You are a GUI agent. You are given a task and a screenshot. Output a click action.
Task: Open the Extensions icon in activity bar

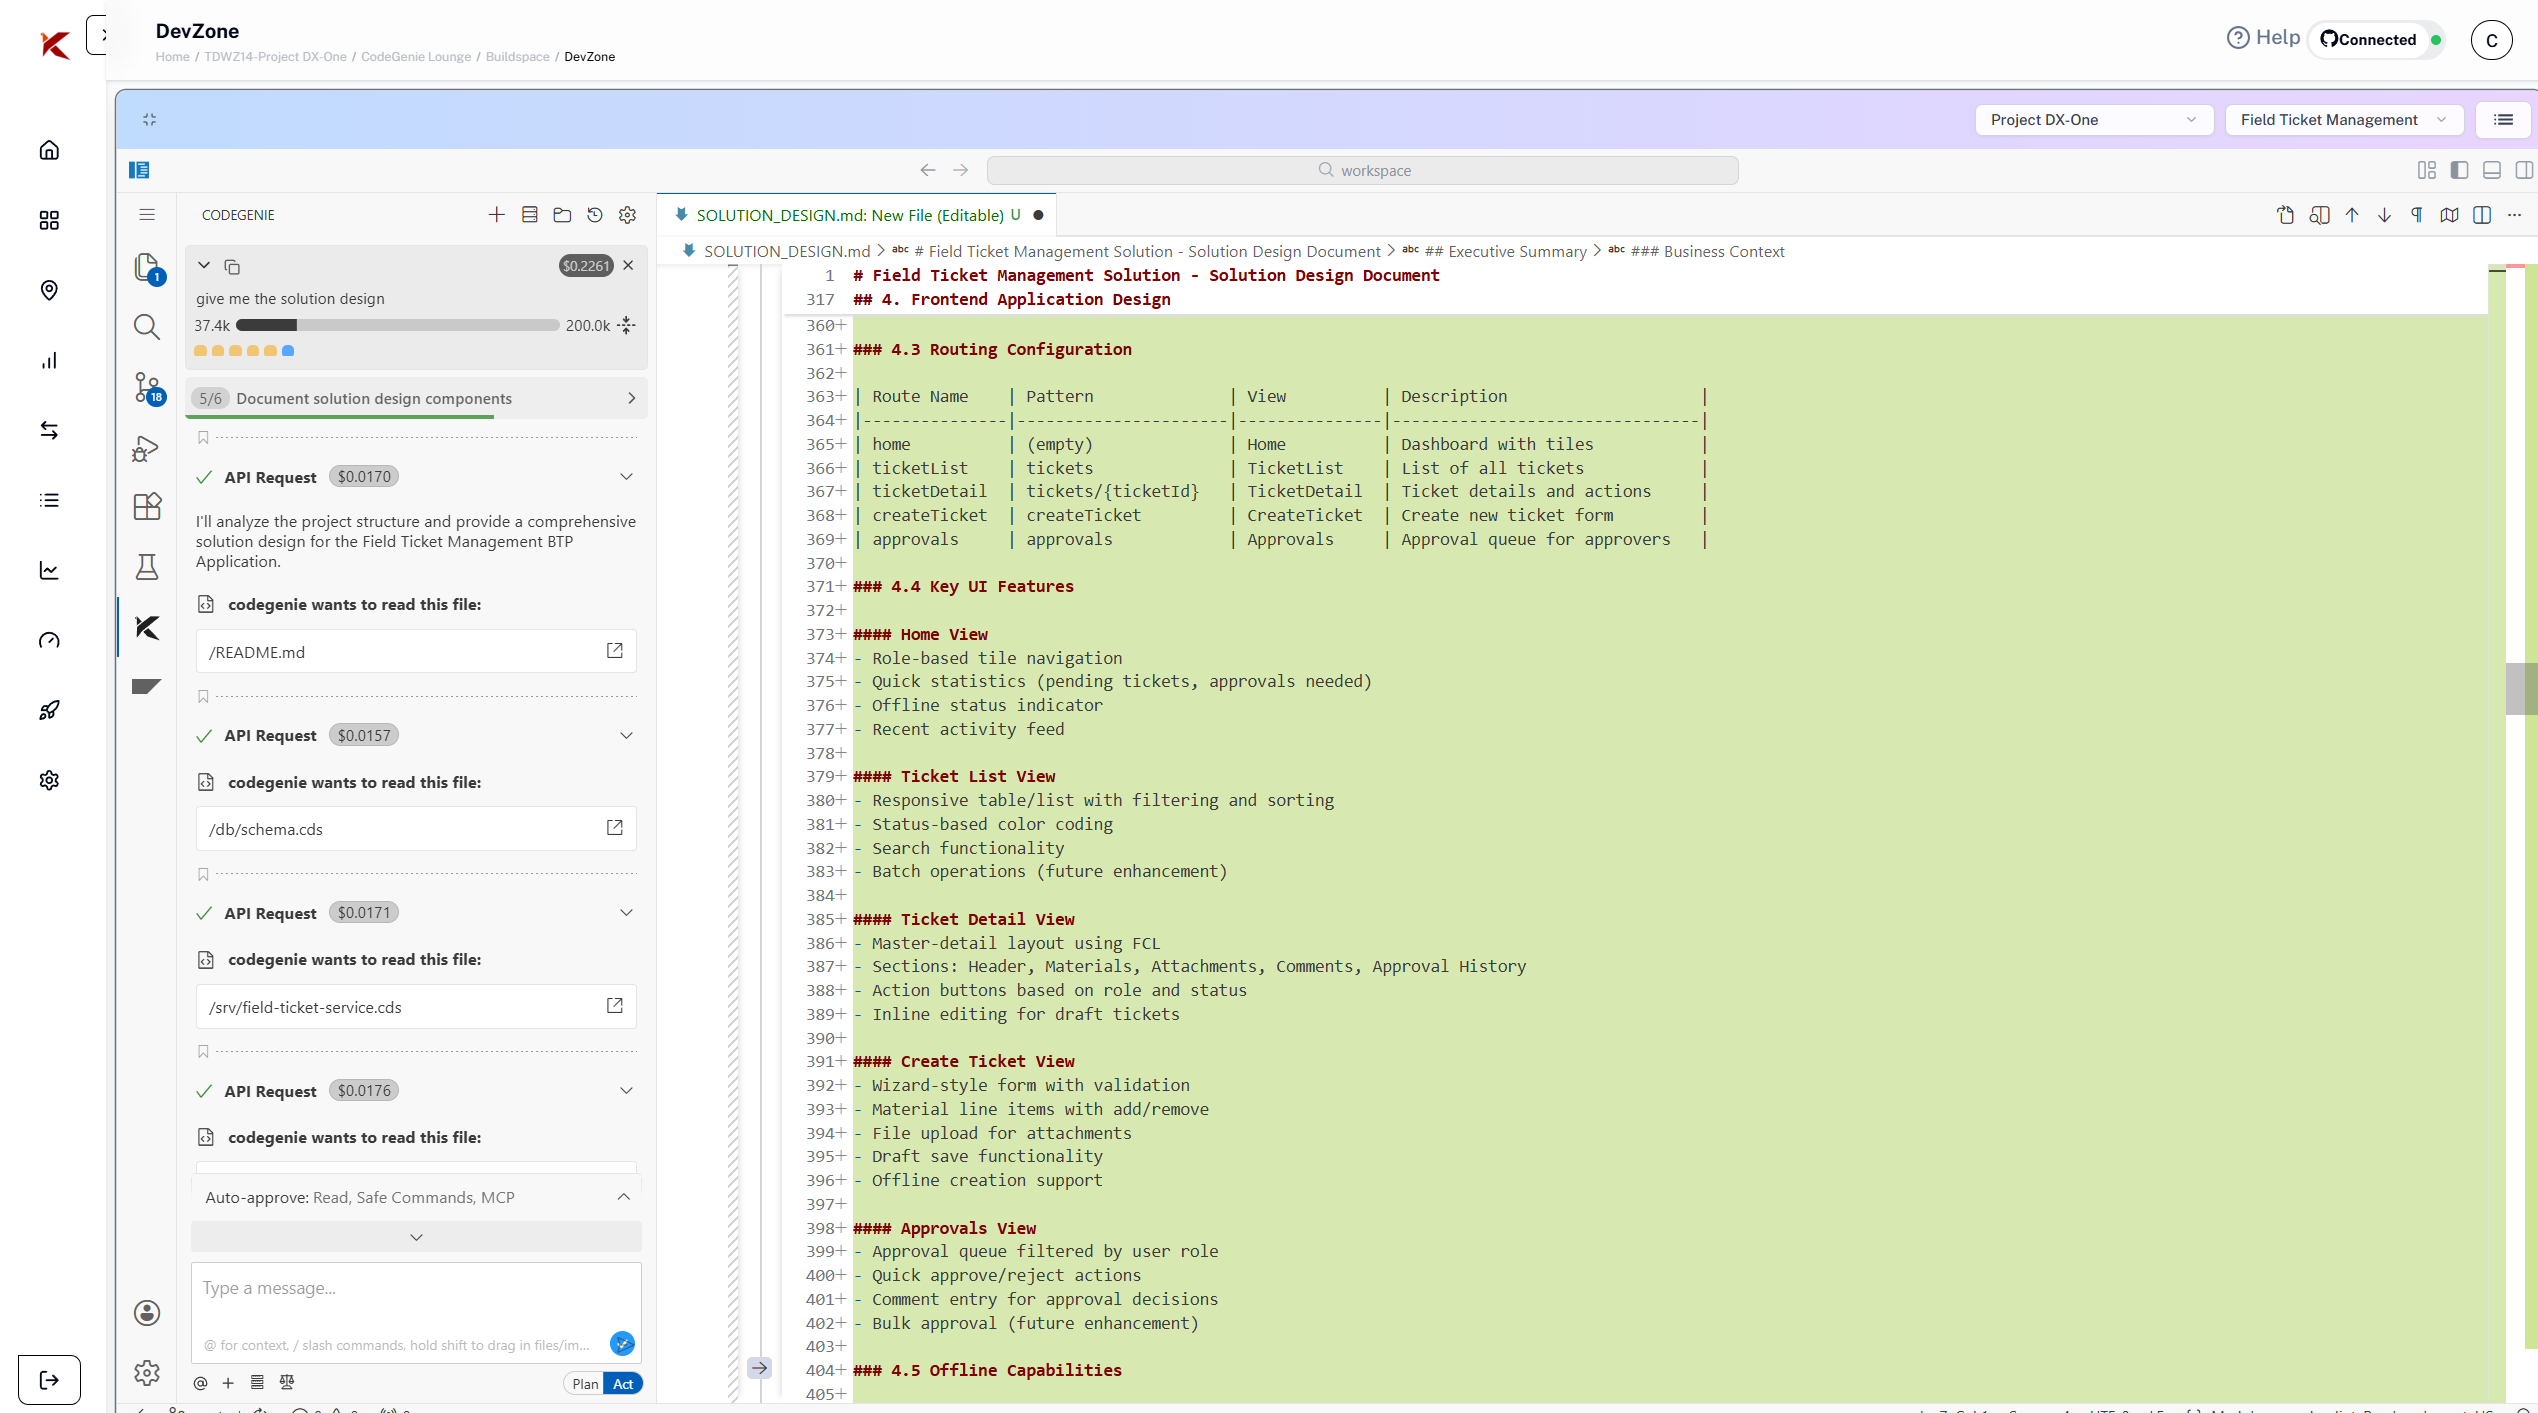pos(147,507)
